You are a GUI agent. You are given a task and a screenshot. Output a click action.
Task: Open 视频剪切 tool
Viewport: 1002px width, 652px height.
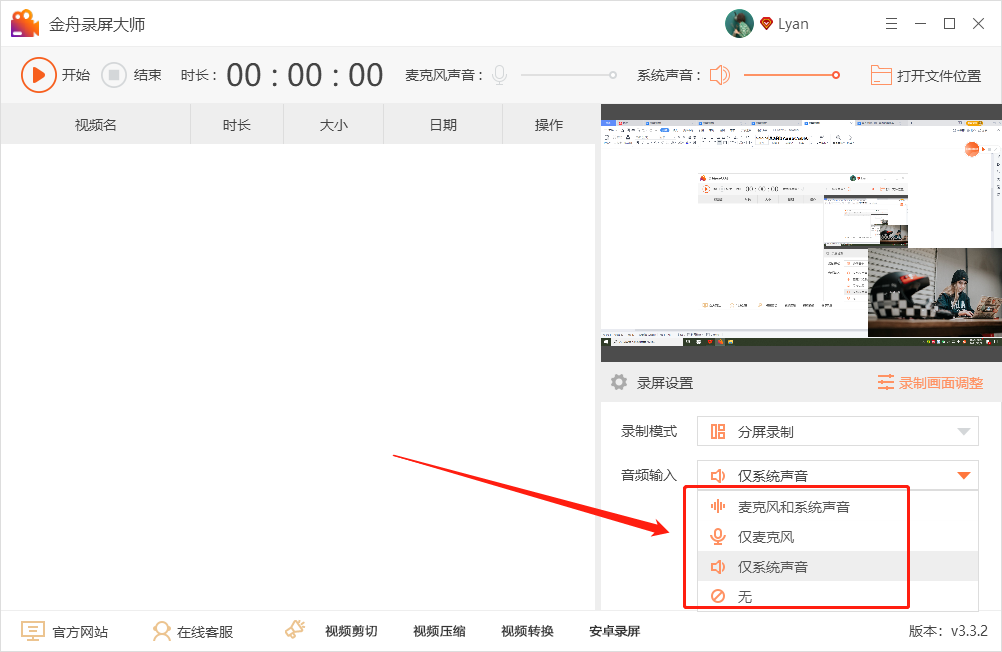[351, 632]
